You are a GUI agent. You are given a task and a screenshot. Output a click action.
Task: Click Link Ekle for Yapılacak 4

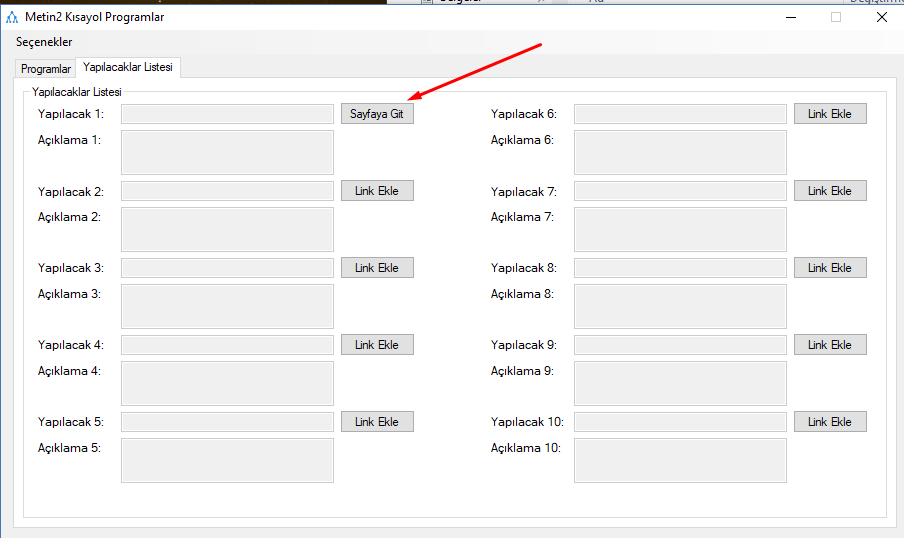click(377, 345)
